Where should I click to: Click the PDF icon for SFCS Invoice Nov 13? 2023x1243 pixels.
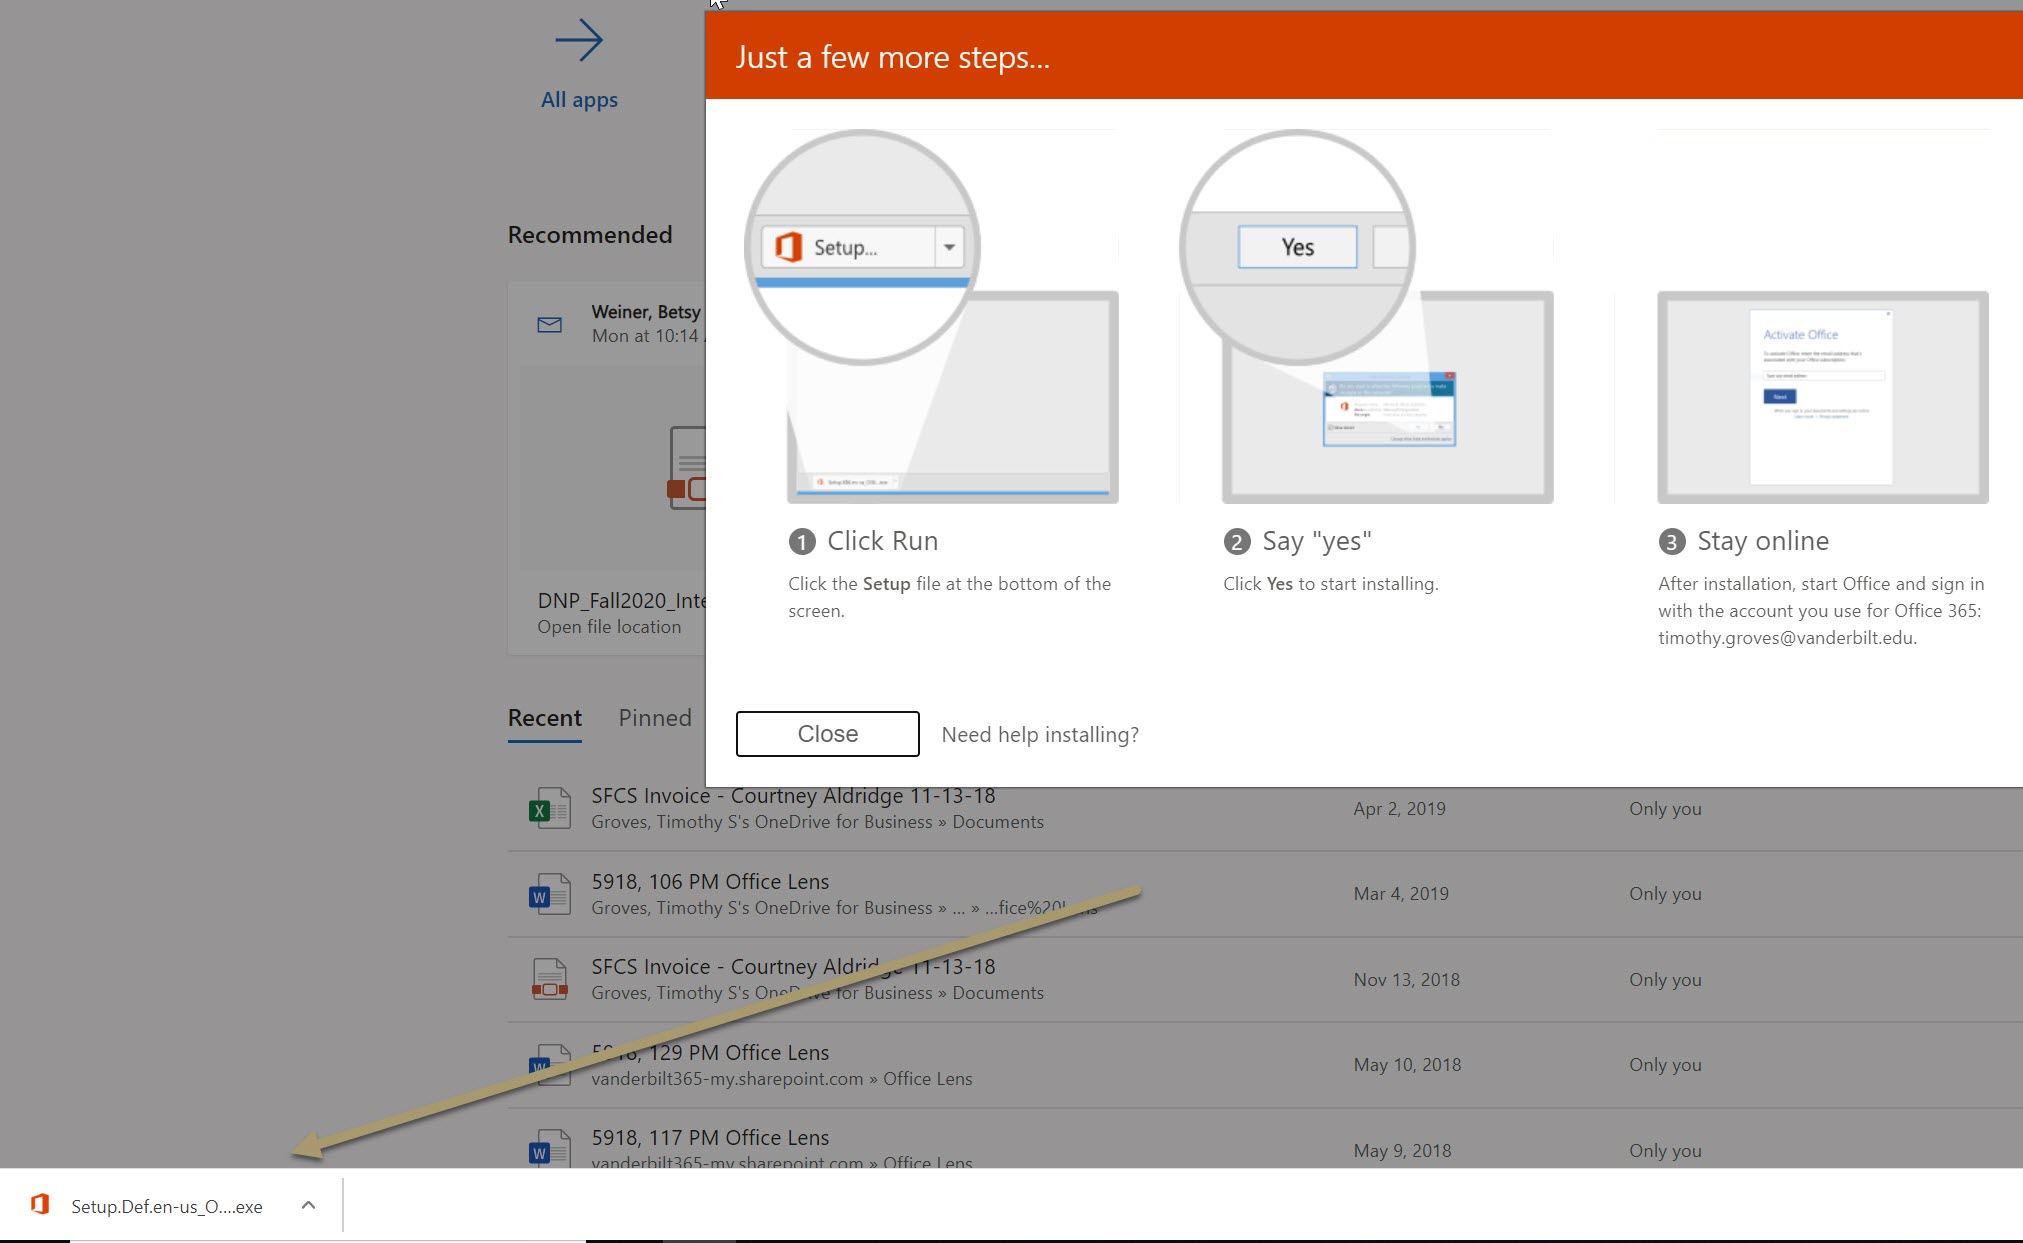pos(549,979)
